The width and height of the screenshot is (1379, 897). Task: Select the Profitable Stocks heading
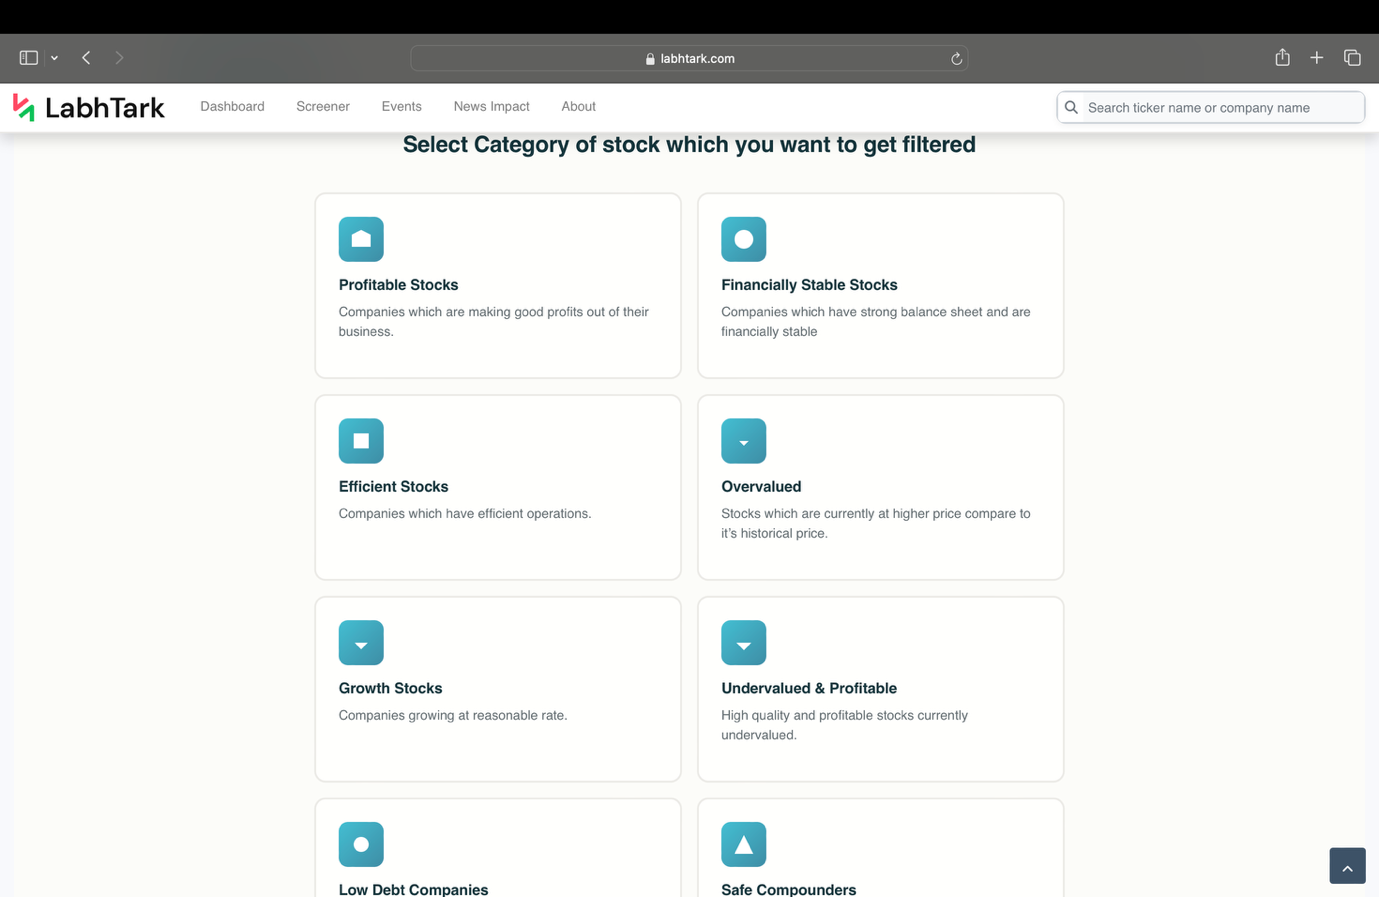coord(398,285)
